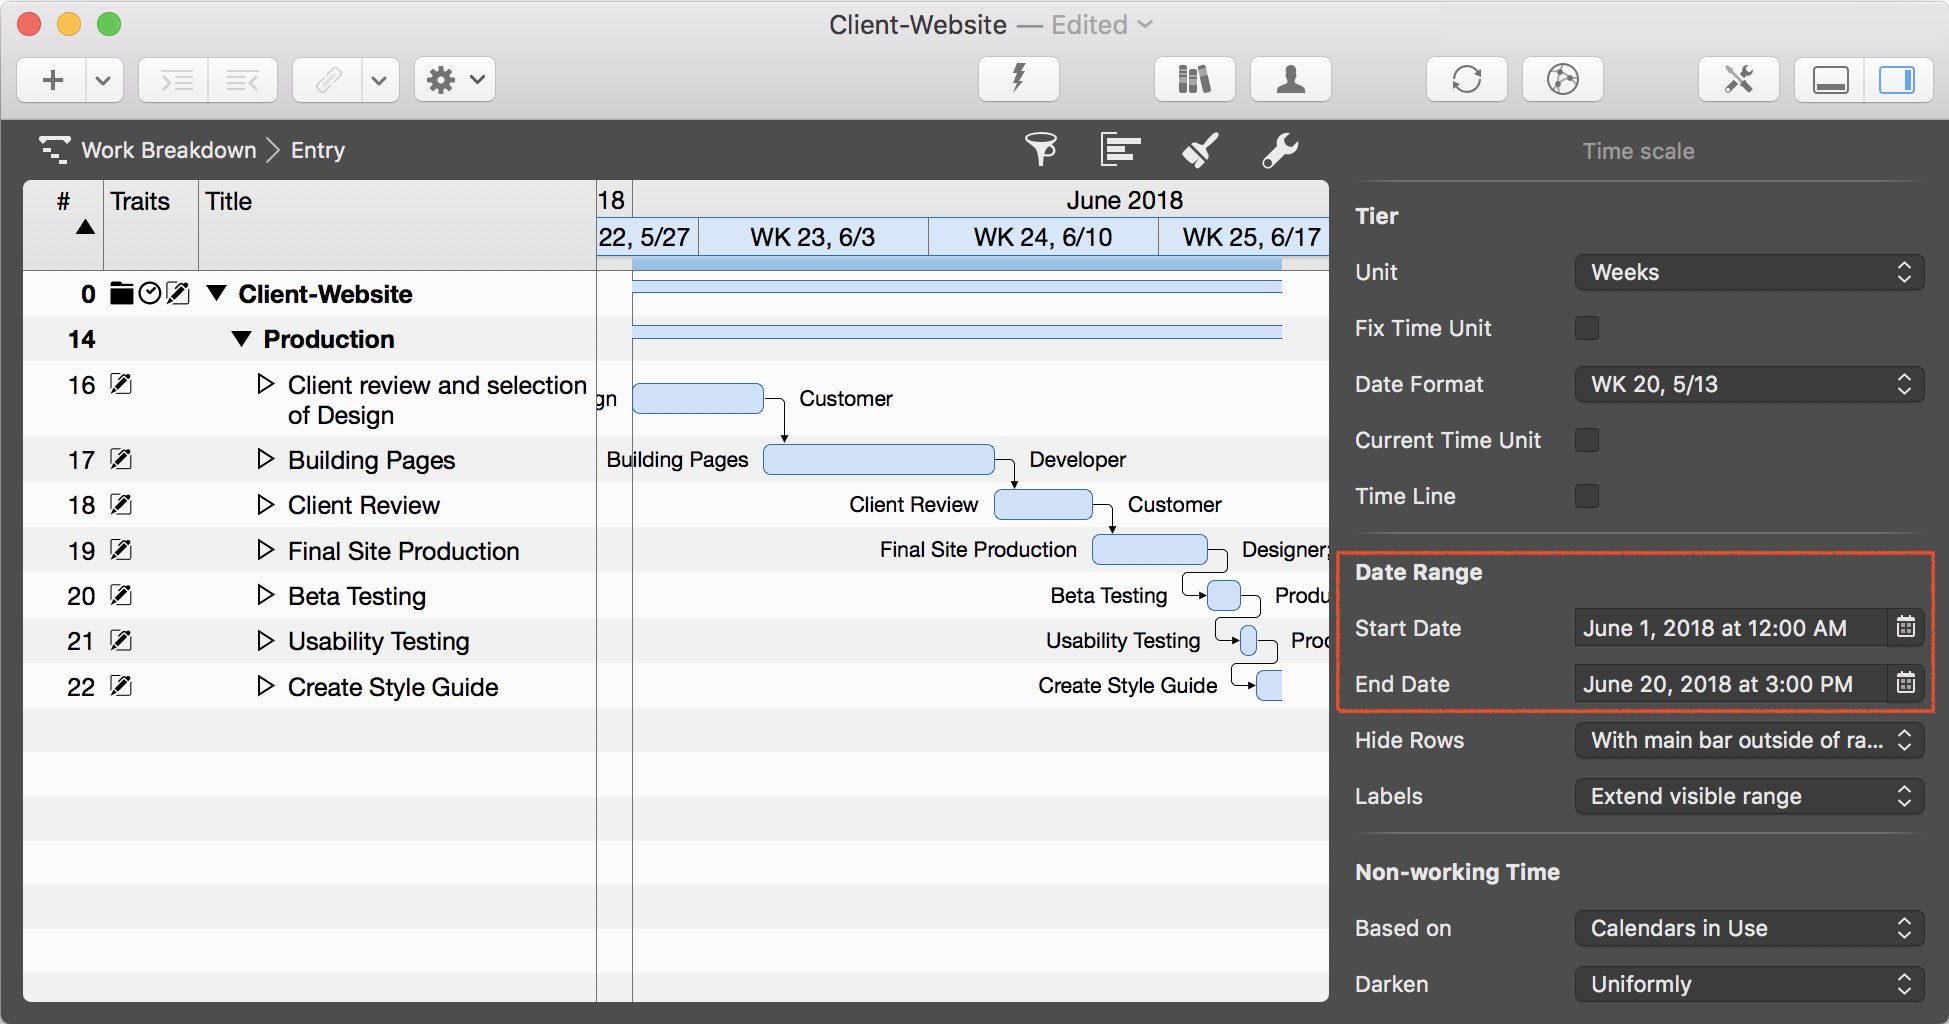Viewport: 1949px width, 1024px height.
Task: Click the add plus button
Action: click(53, 79)
